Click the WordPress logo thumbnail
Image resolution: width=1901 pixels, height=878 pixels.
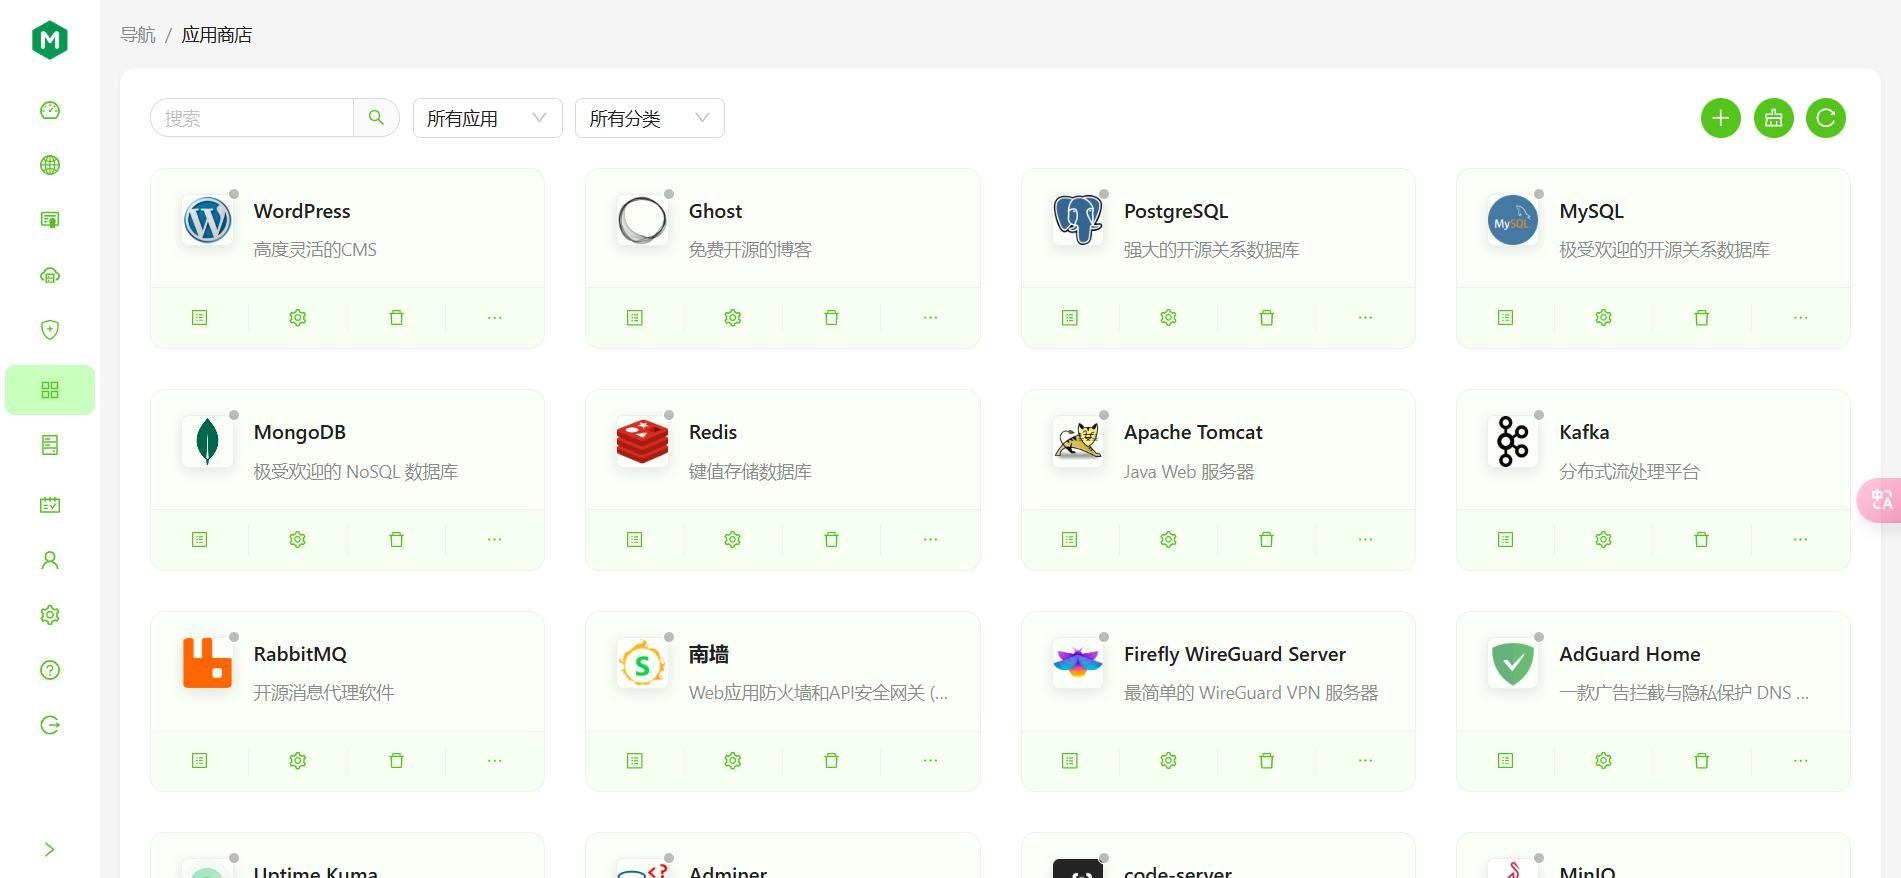pos(208,220)
